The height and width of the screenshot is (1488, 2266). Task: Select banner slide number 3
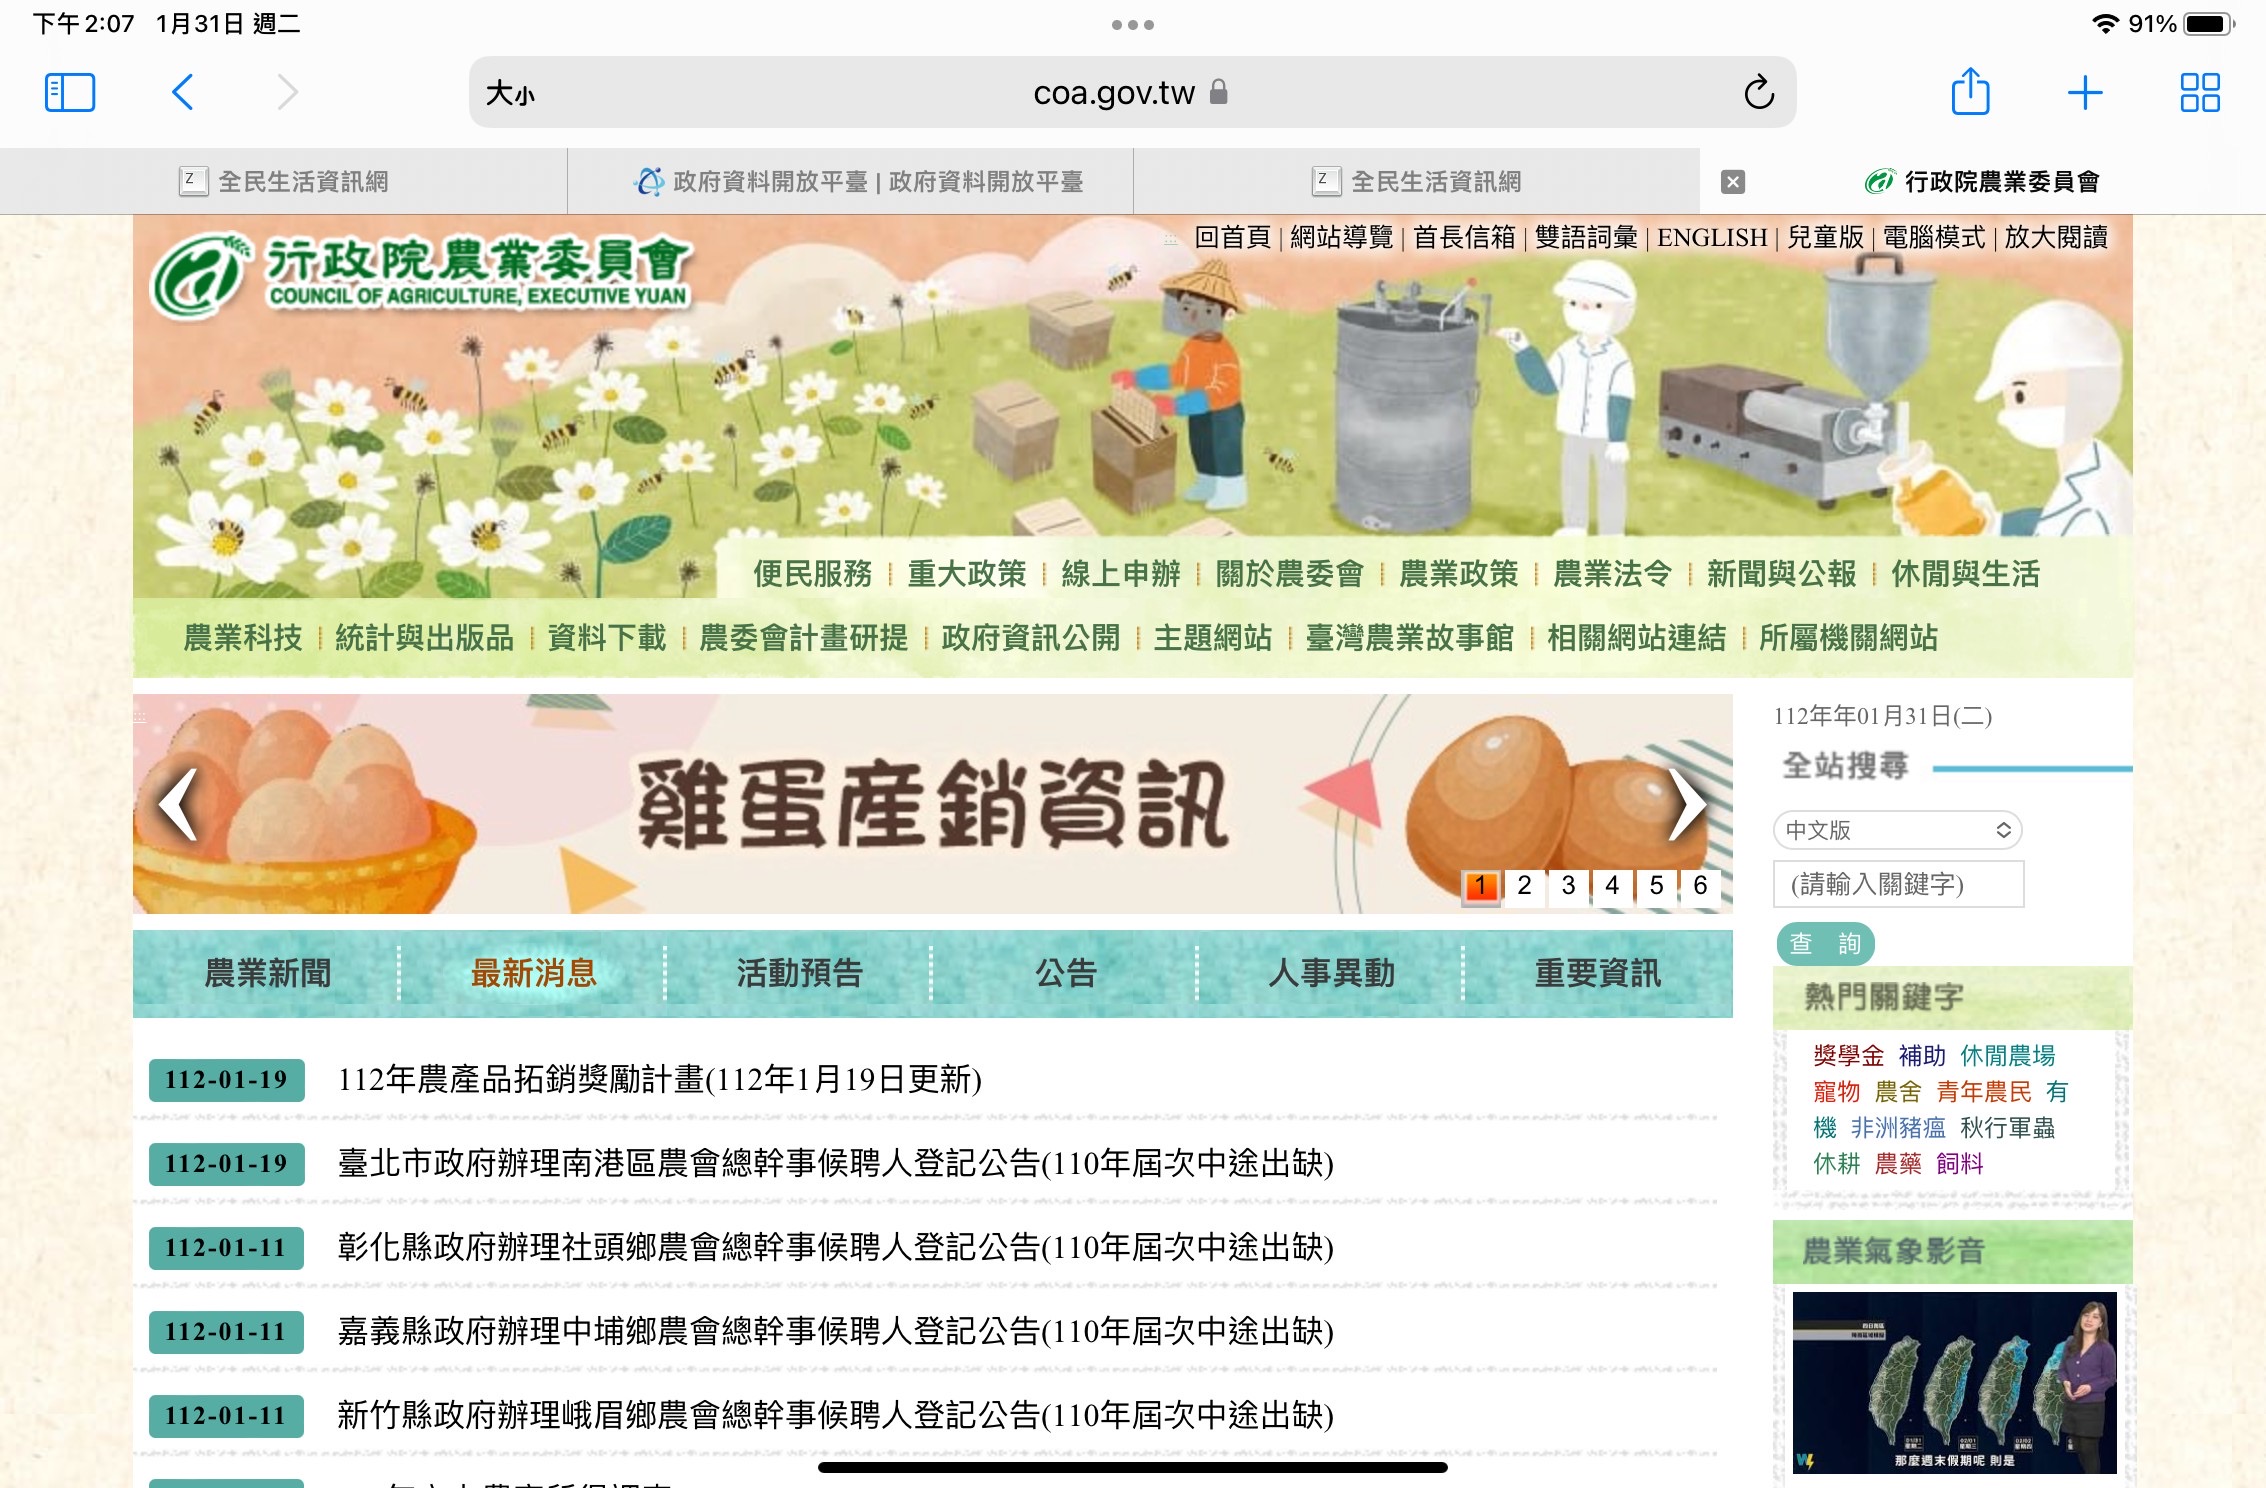(1568, 886)
